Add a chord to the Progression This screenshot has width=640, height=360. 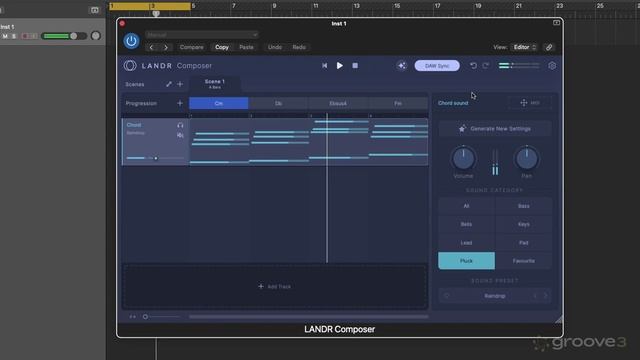[180, 103]
